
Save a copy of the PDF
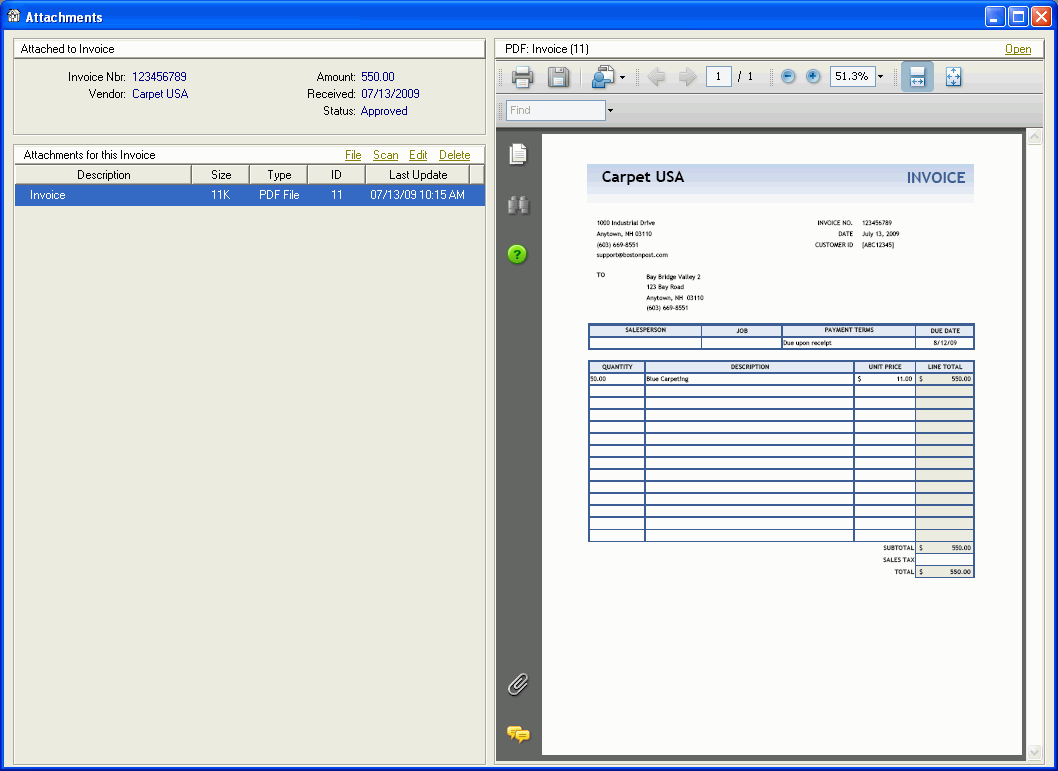(x=559, y=76)
